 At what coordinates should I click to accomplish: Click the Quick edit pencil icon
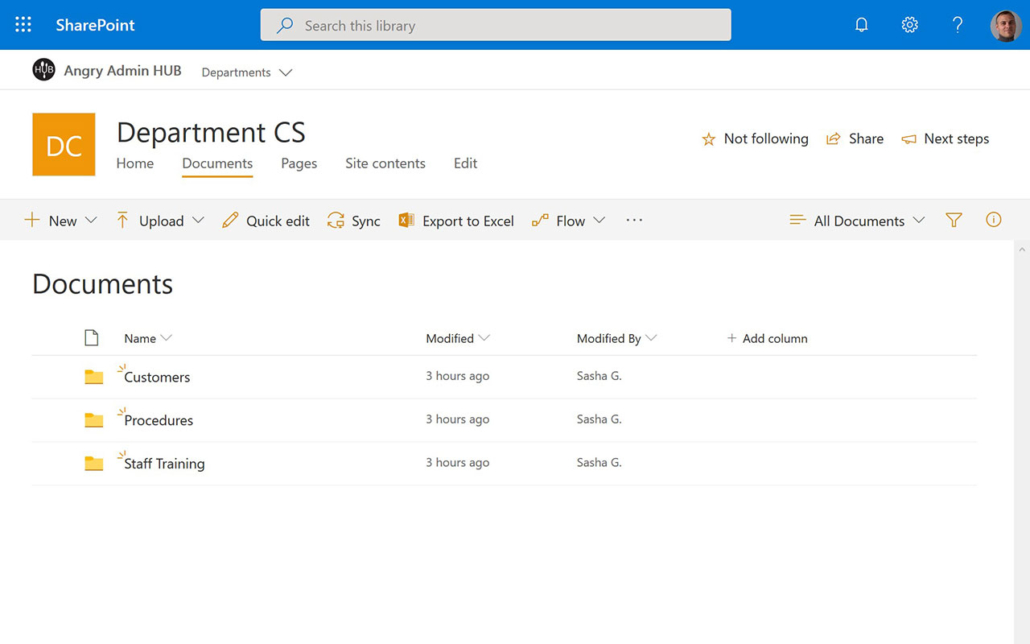pyautogui.click(x=230, y=220)
